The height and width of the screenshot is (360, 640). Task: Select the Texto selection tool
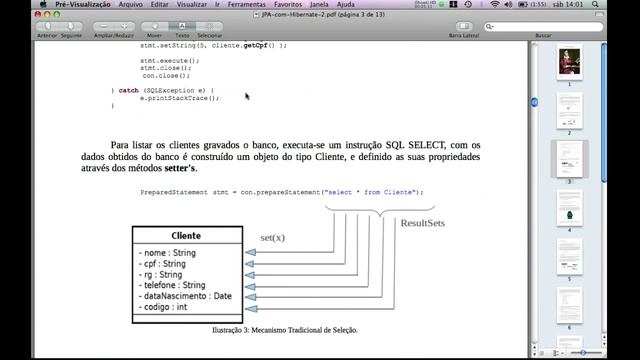coord(182,27)
